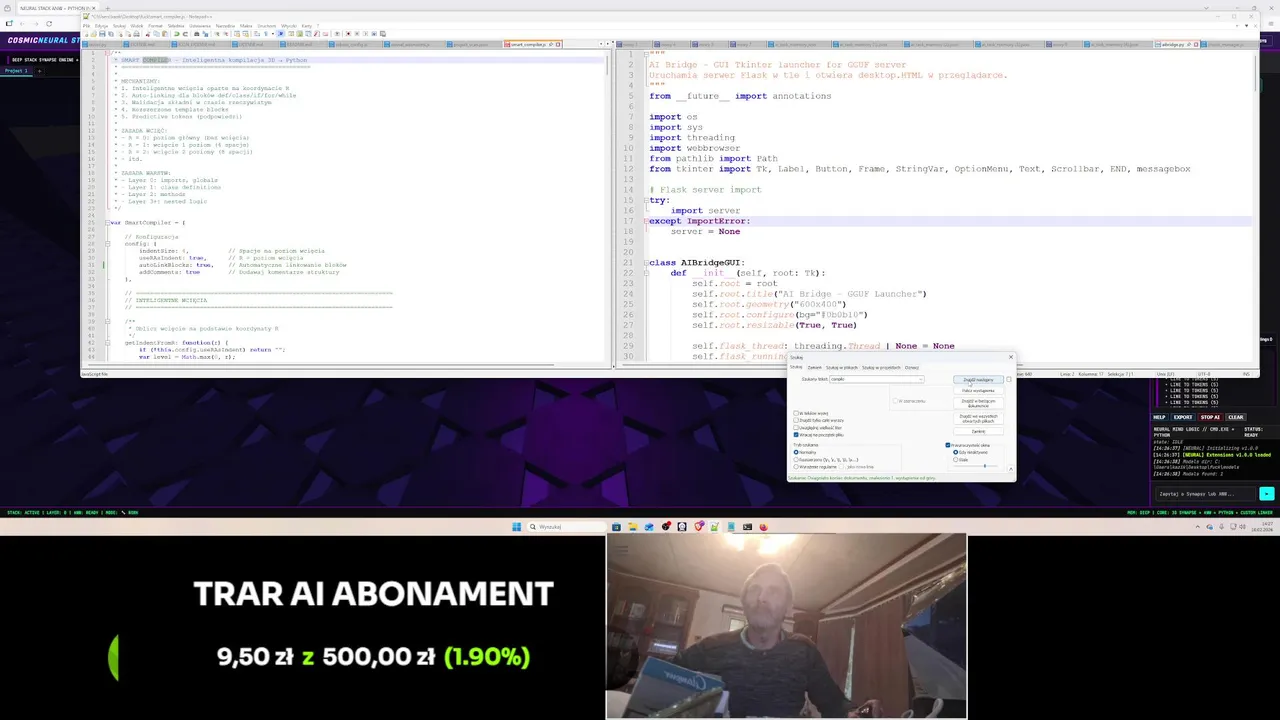
Task: Click the browser reload icon
Action: pyautogui.click(x=48, y=22)
